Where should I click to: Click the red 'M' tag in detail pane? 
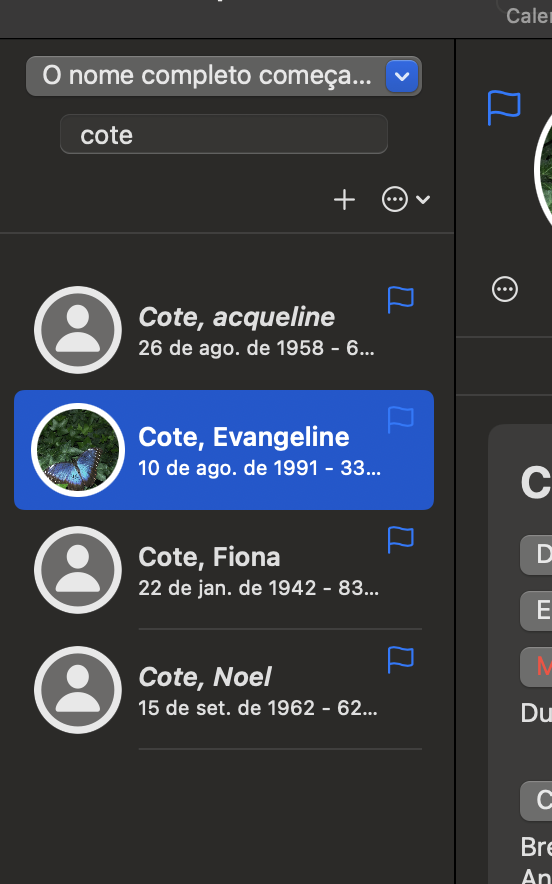pos(537,666)
